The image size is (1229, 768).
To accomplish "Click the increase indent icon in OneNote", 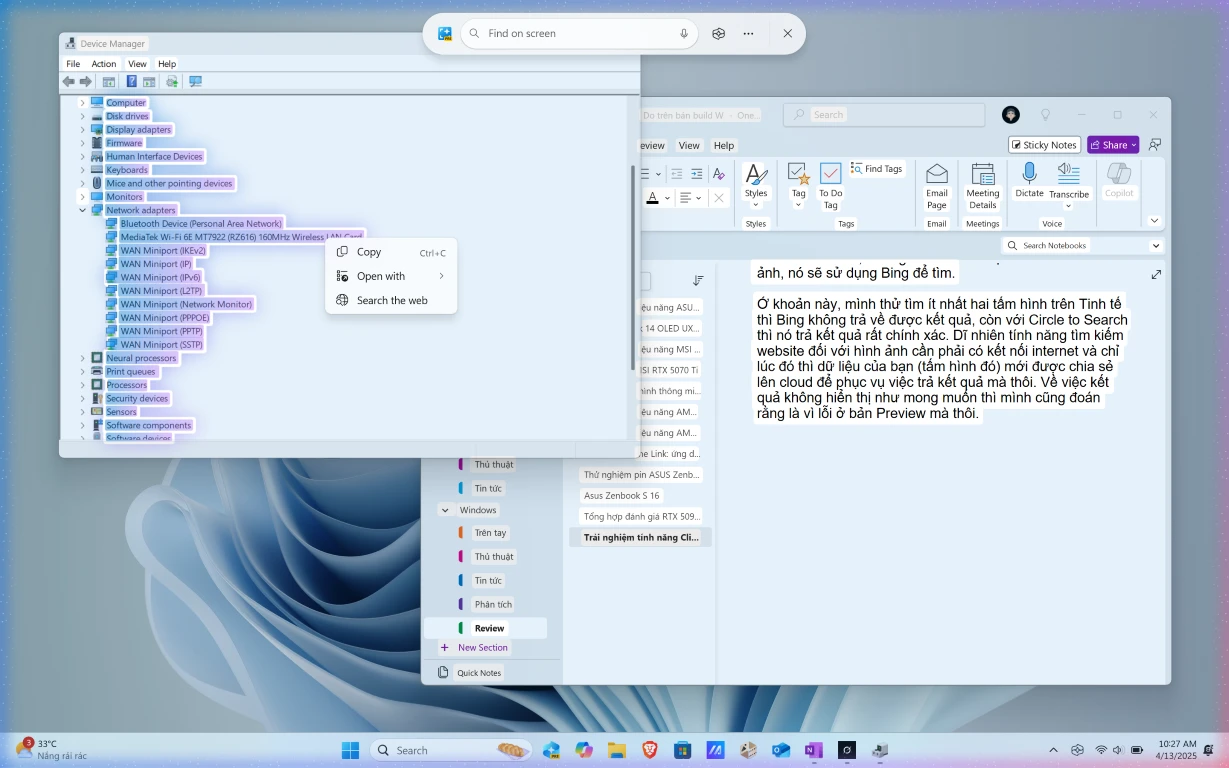I will click(698, 173).
